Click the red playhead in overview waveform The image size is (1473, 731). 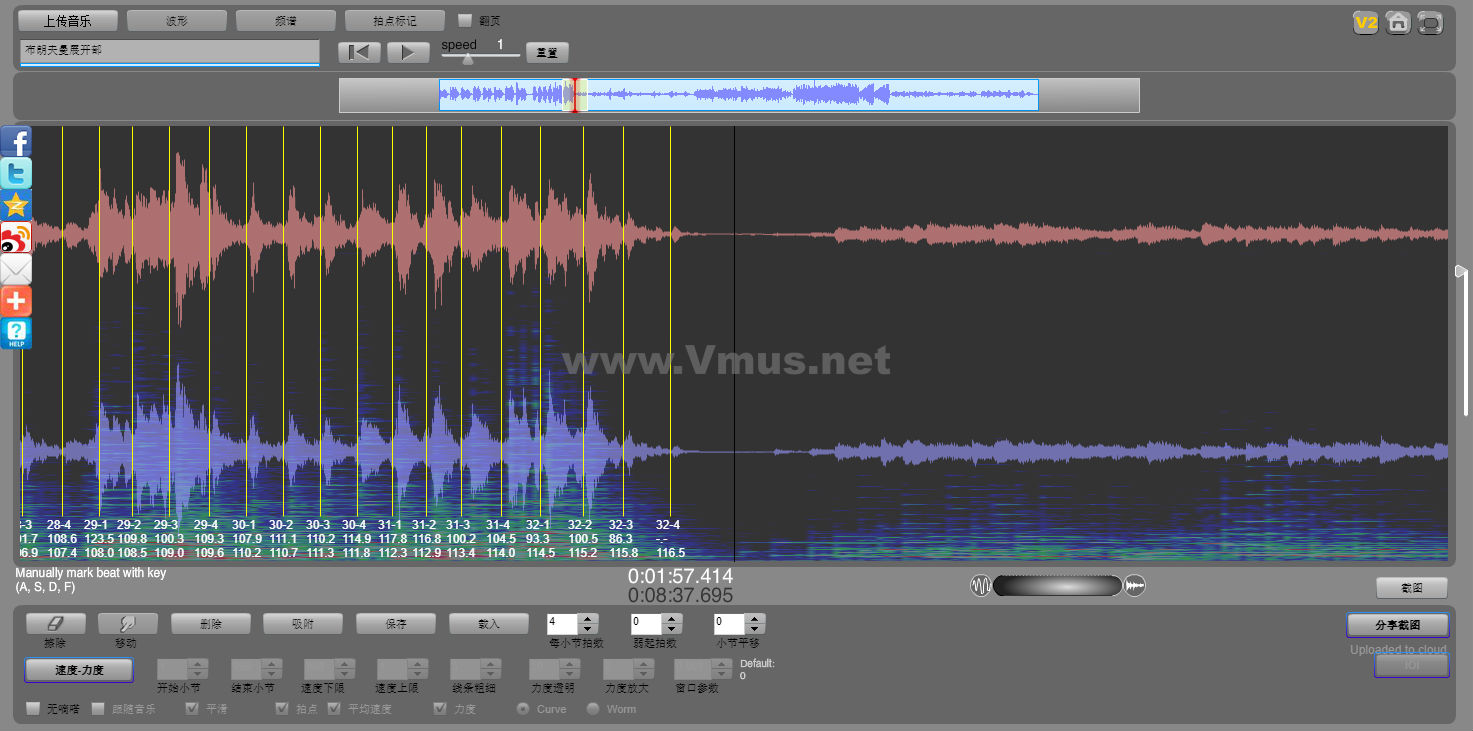coord(575,96)
